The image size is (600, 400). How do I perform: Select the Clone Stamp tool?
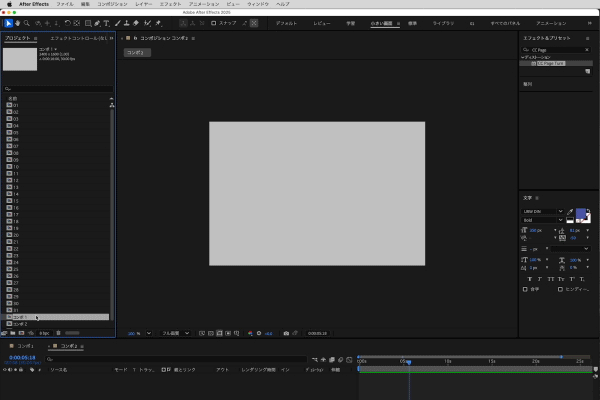pyautogui.click(x=127, y=23)
